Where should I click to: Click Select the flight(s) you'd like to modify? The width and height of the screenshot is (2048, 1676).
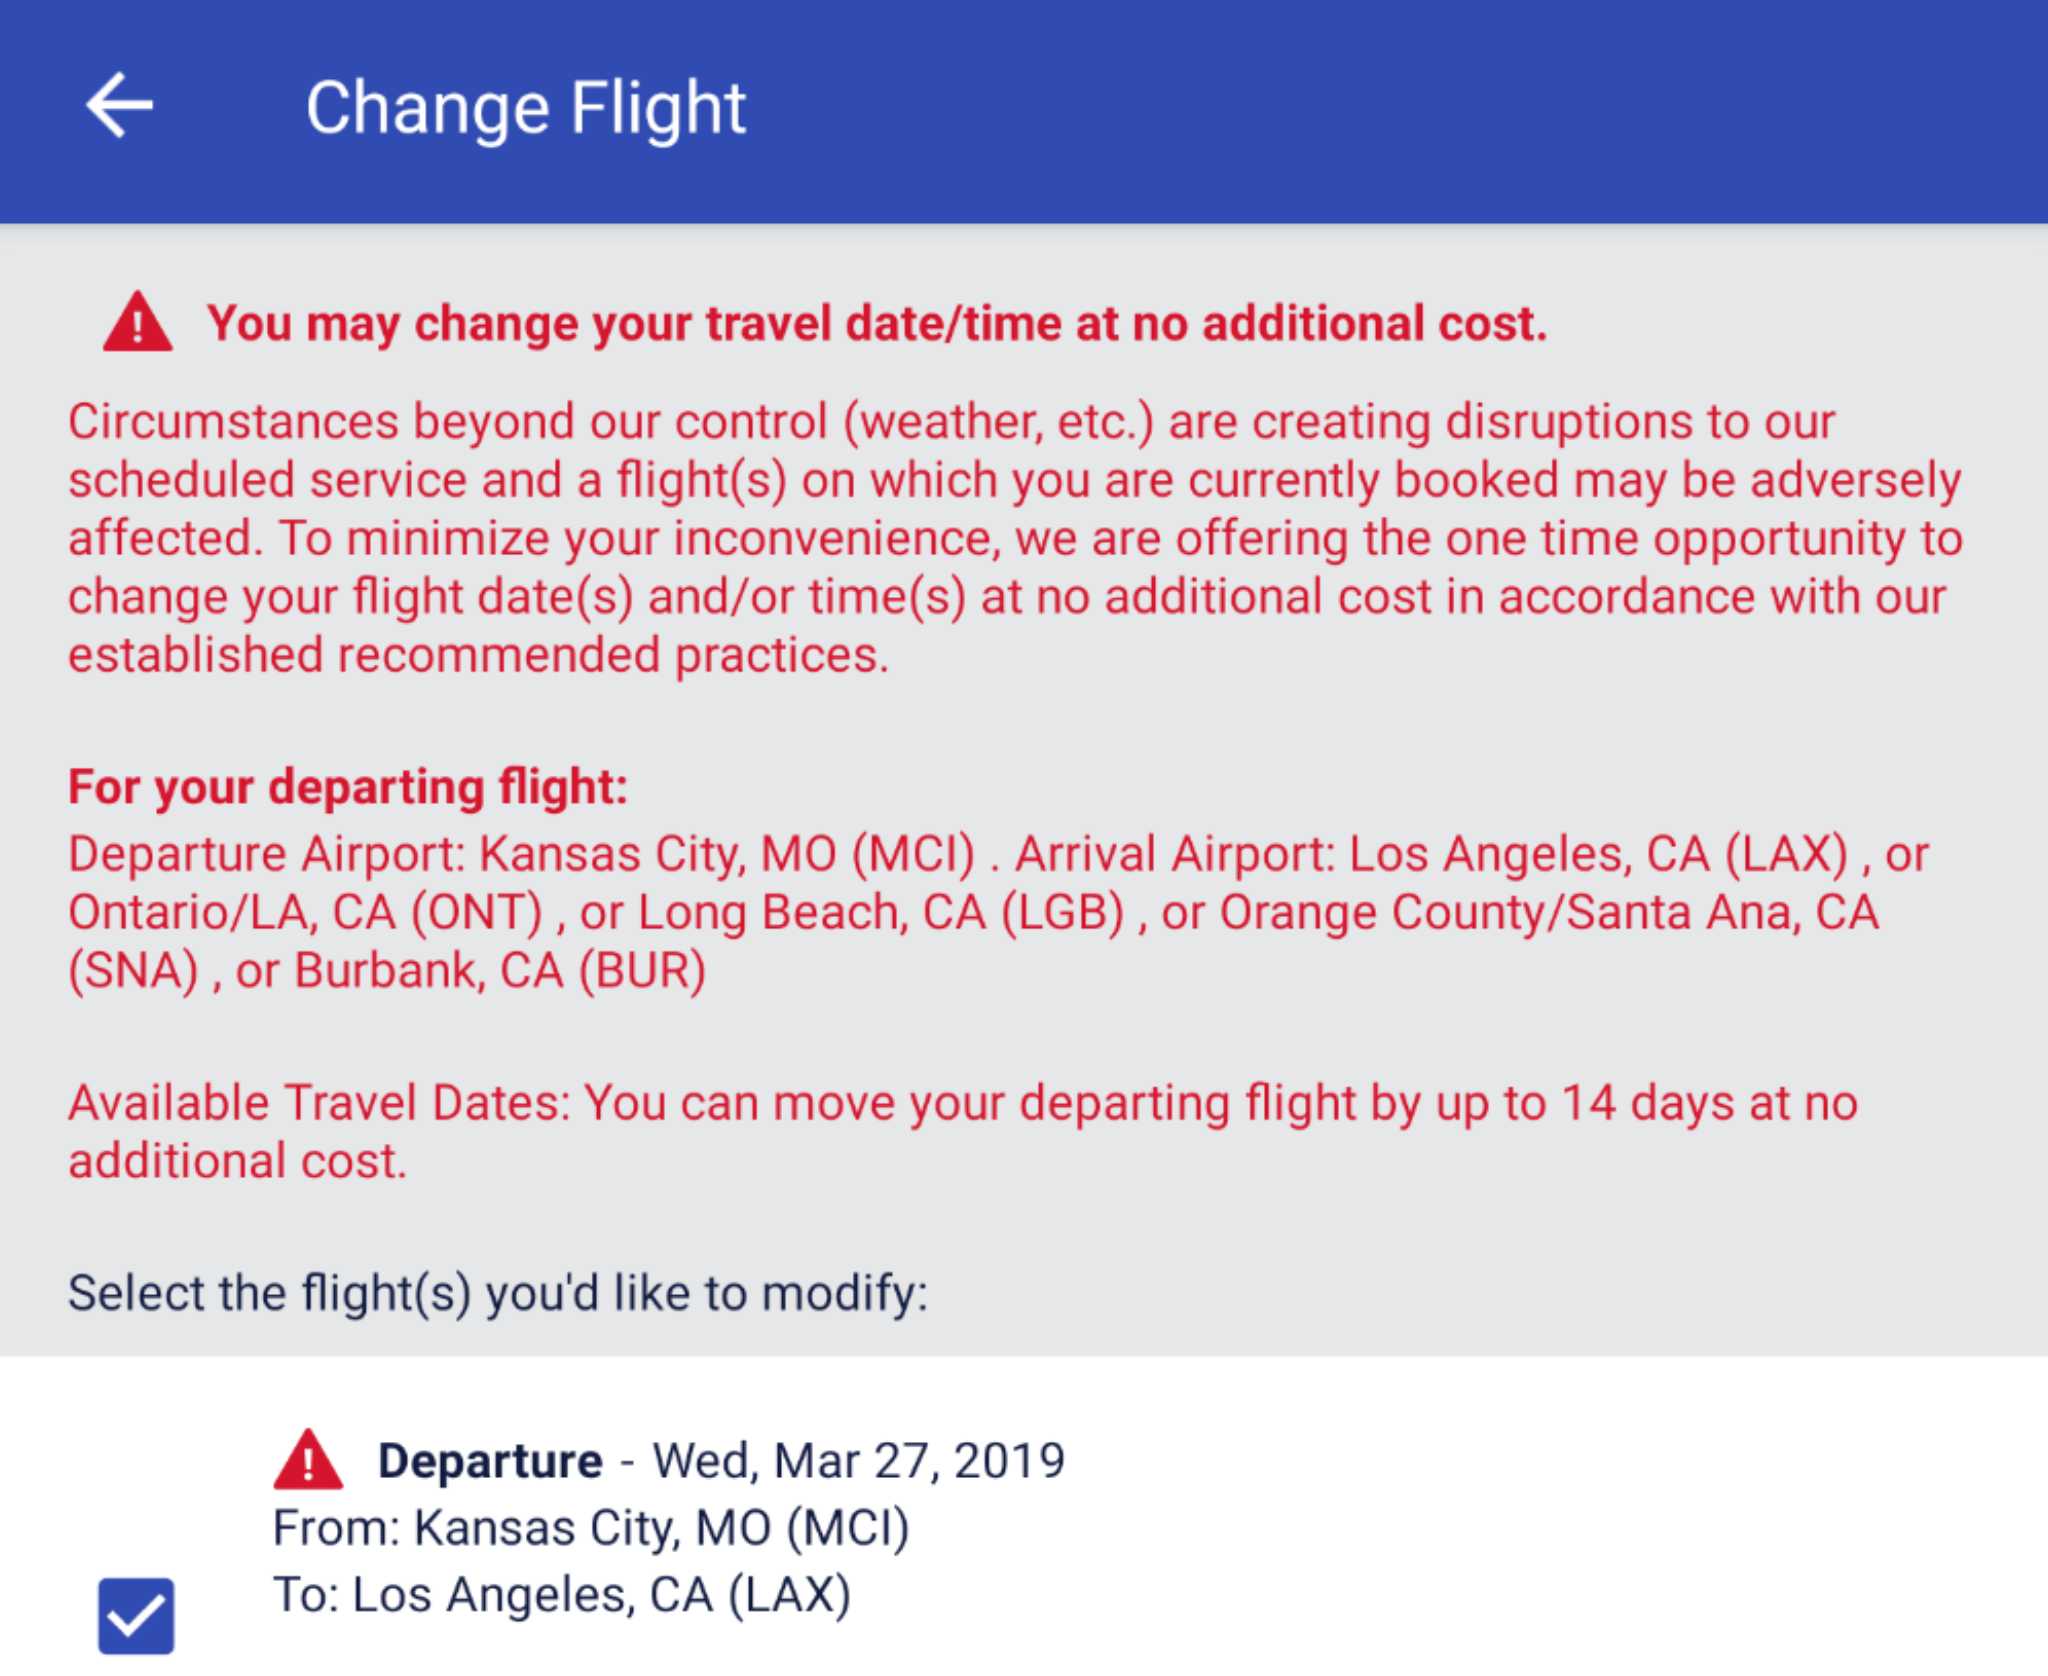[497, 1293]
